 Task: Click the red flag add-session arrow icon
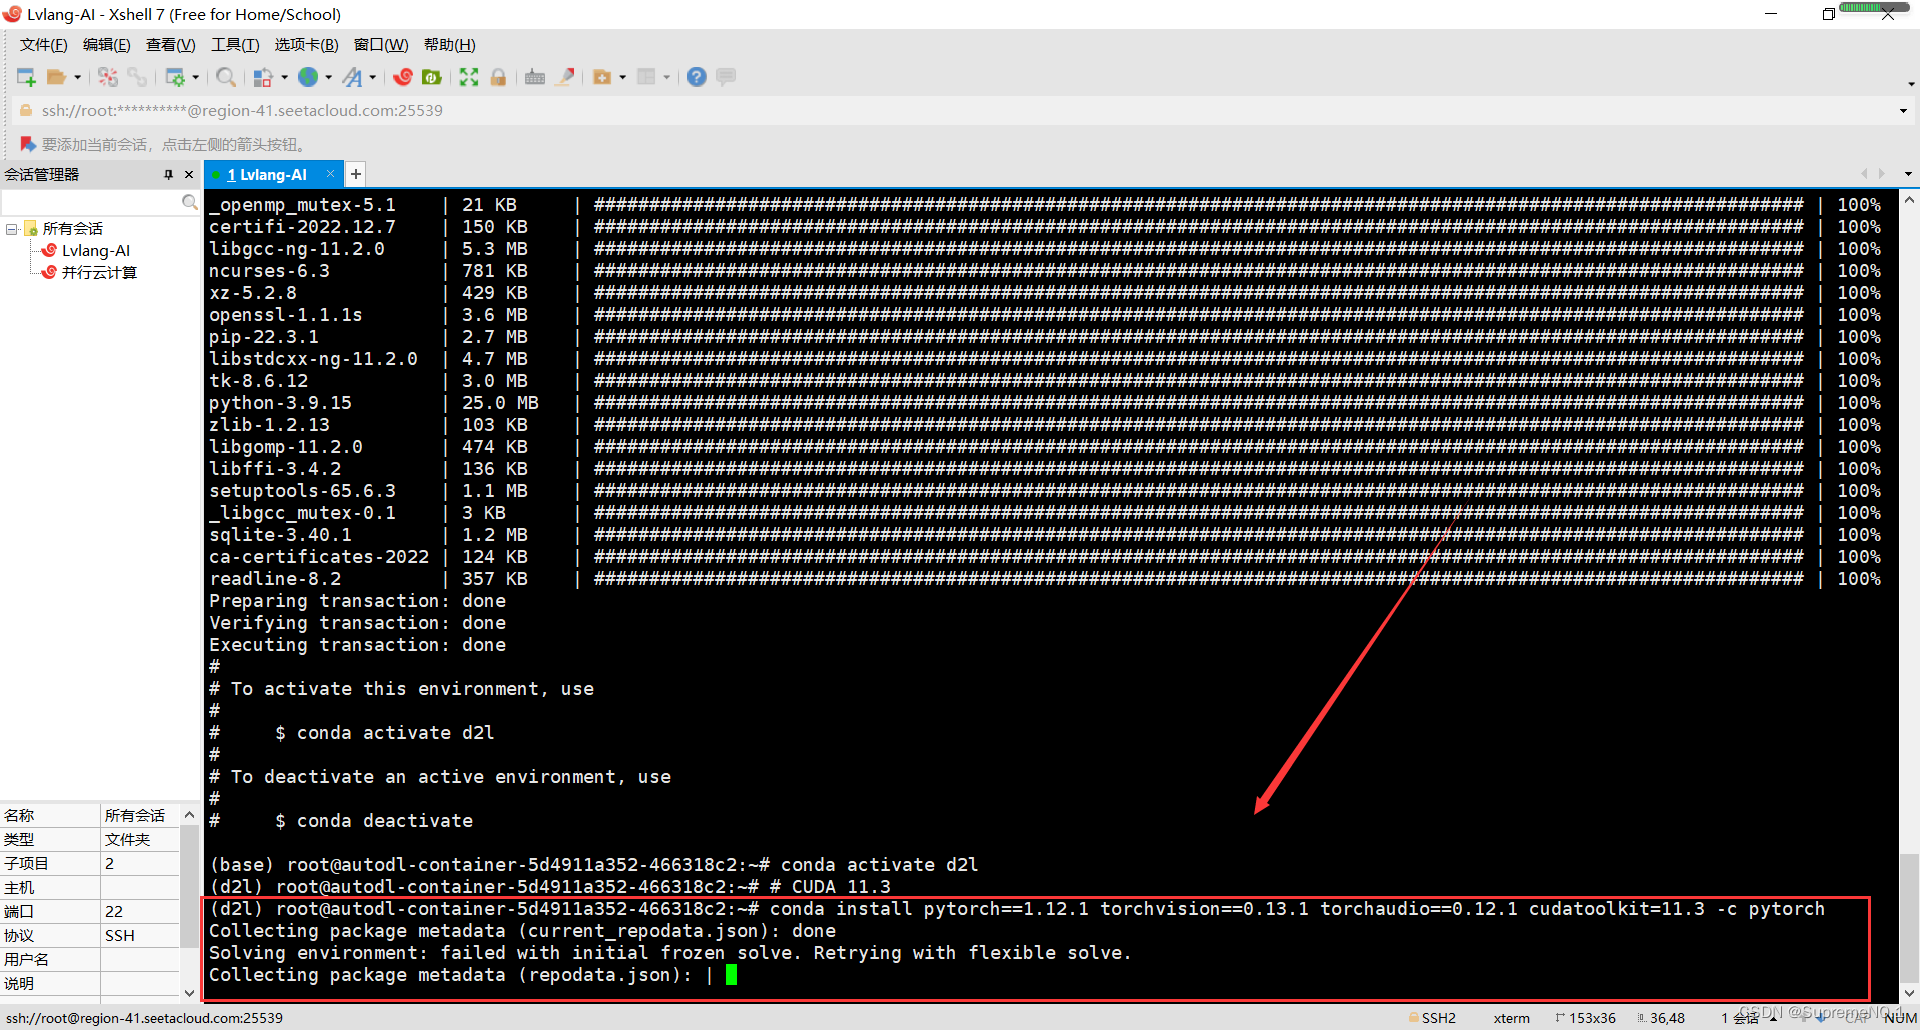click(x=28, y=144)
